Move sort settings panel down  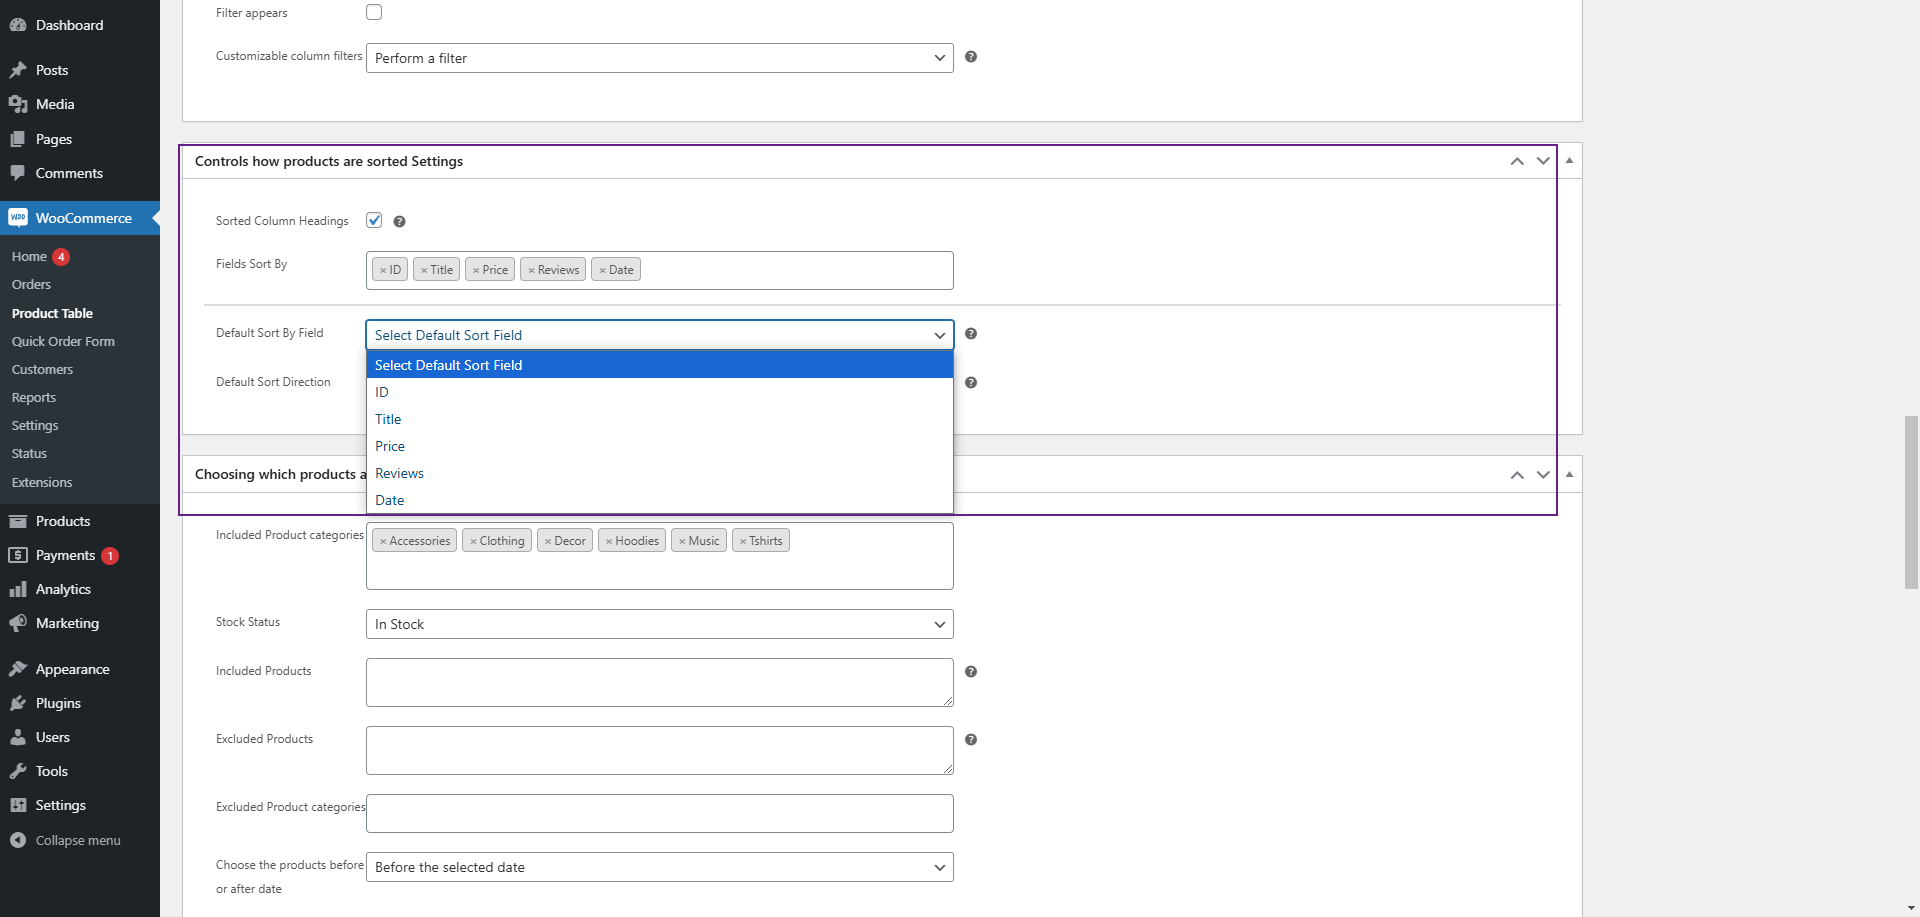(1543, 161)
